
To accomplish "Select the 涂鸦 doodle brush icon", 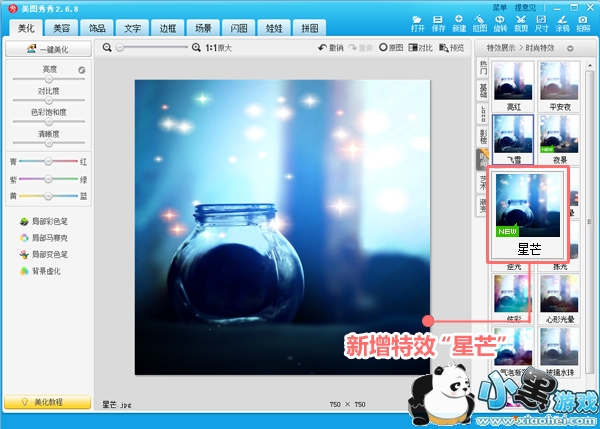I will 562,23.
